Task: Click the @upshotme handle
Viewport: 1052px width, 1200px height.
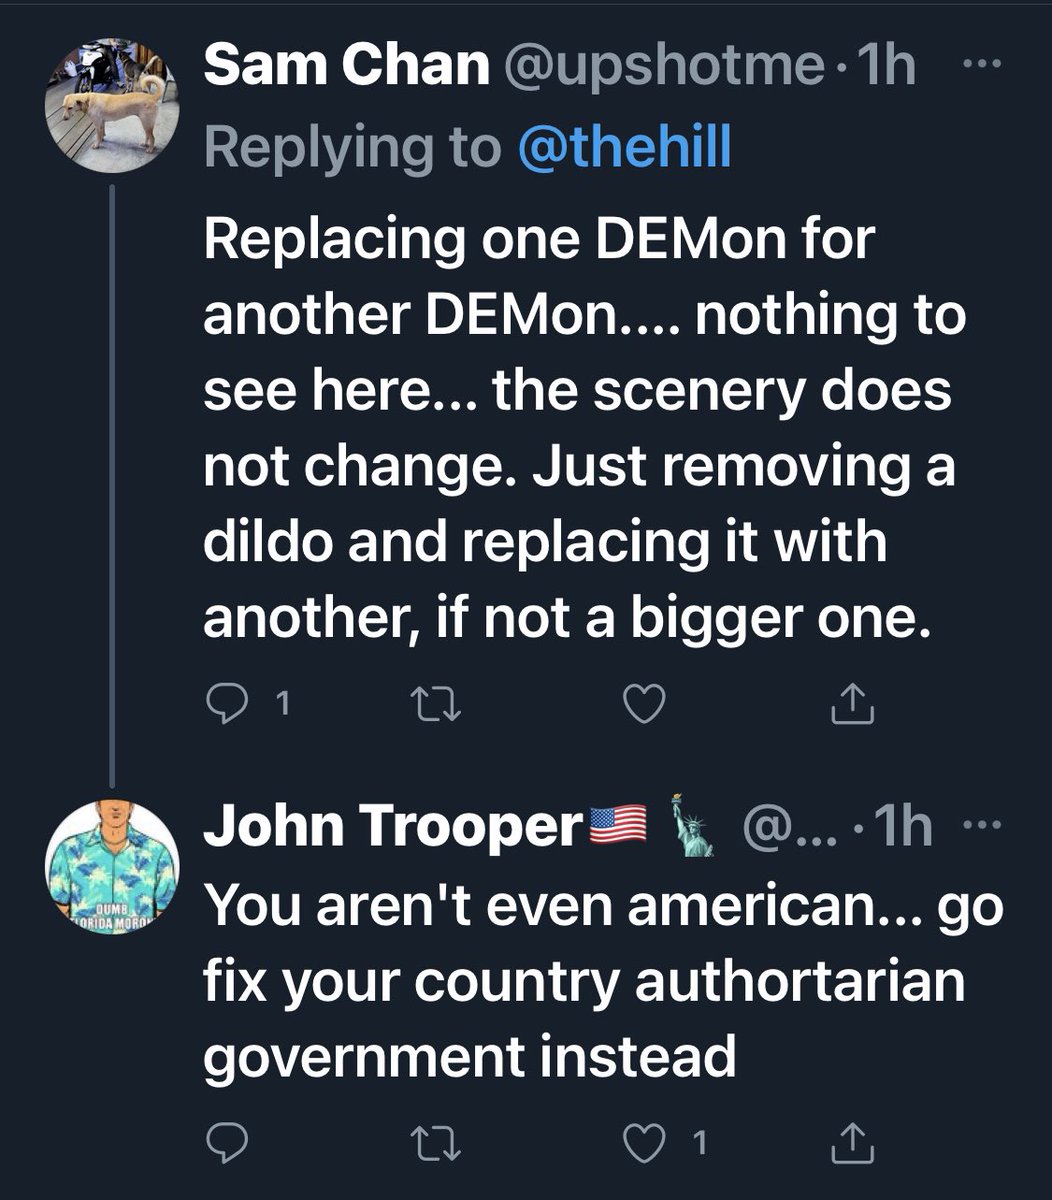Action: (662, 68)
